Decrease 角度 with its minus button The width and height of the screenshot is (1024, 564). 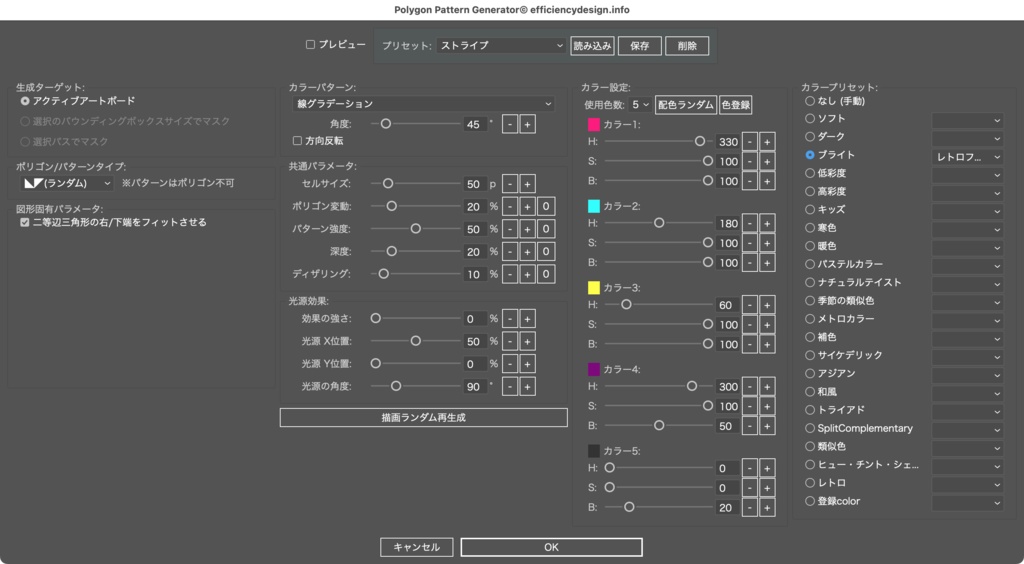pos(510,124)
